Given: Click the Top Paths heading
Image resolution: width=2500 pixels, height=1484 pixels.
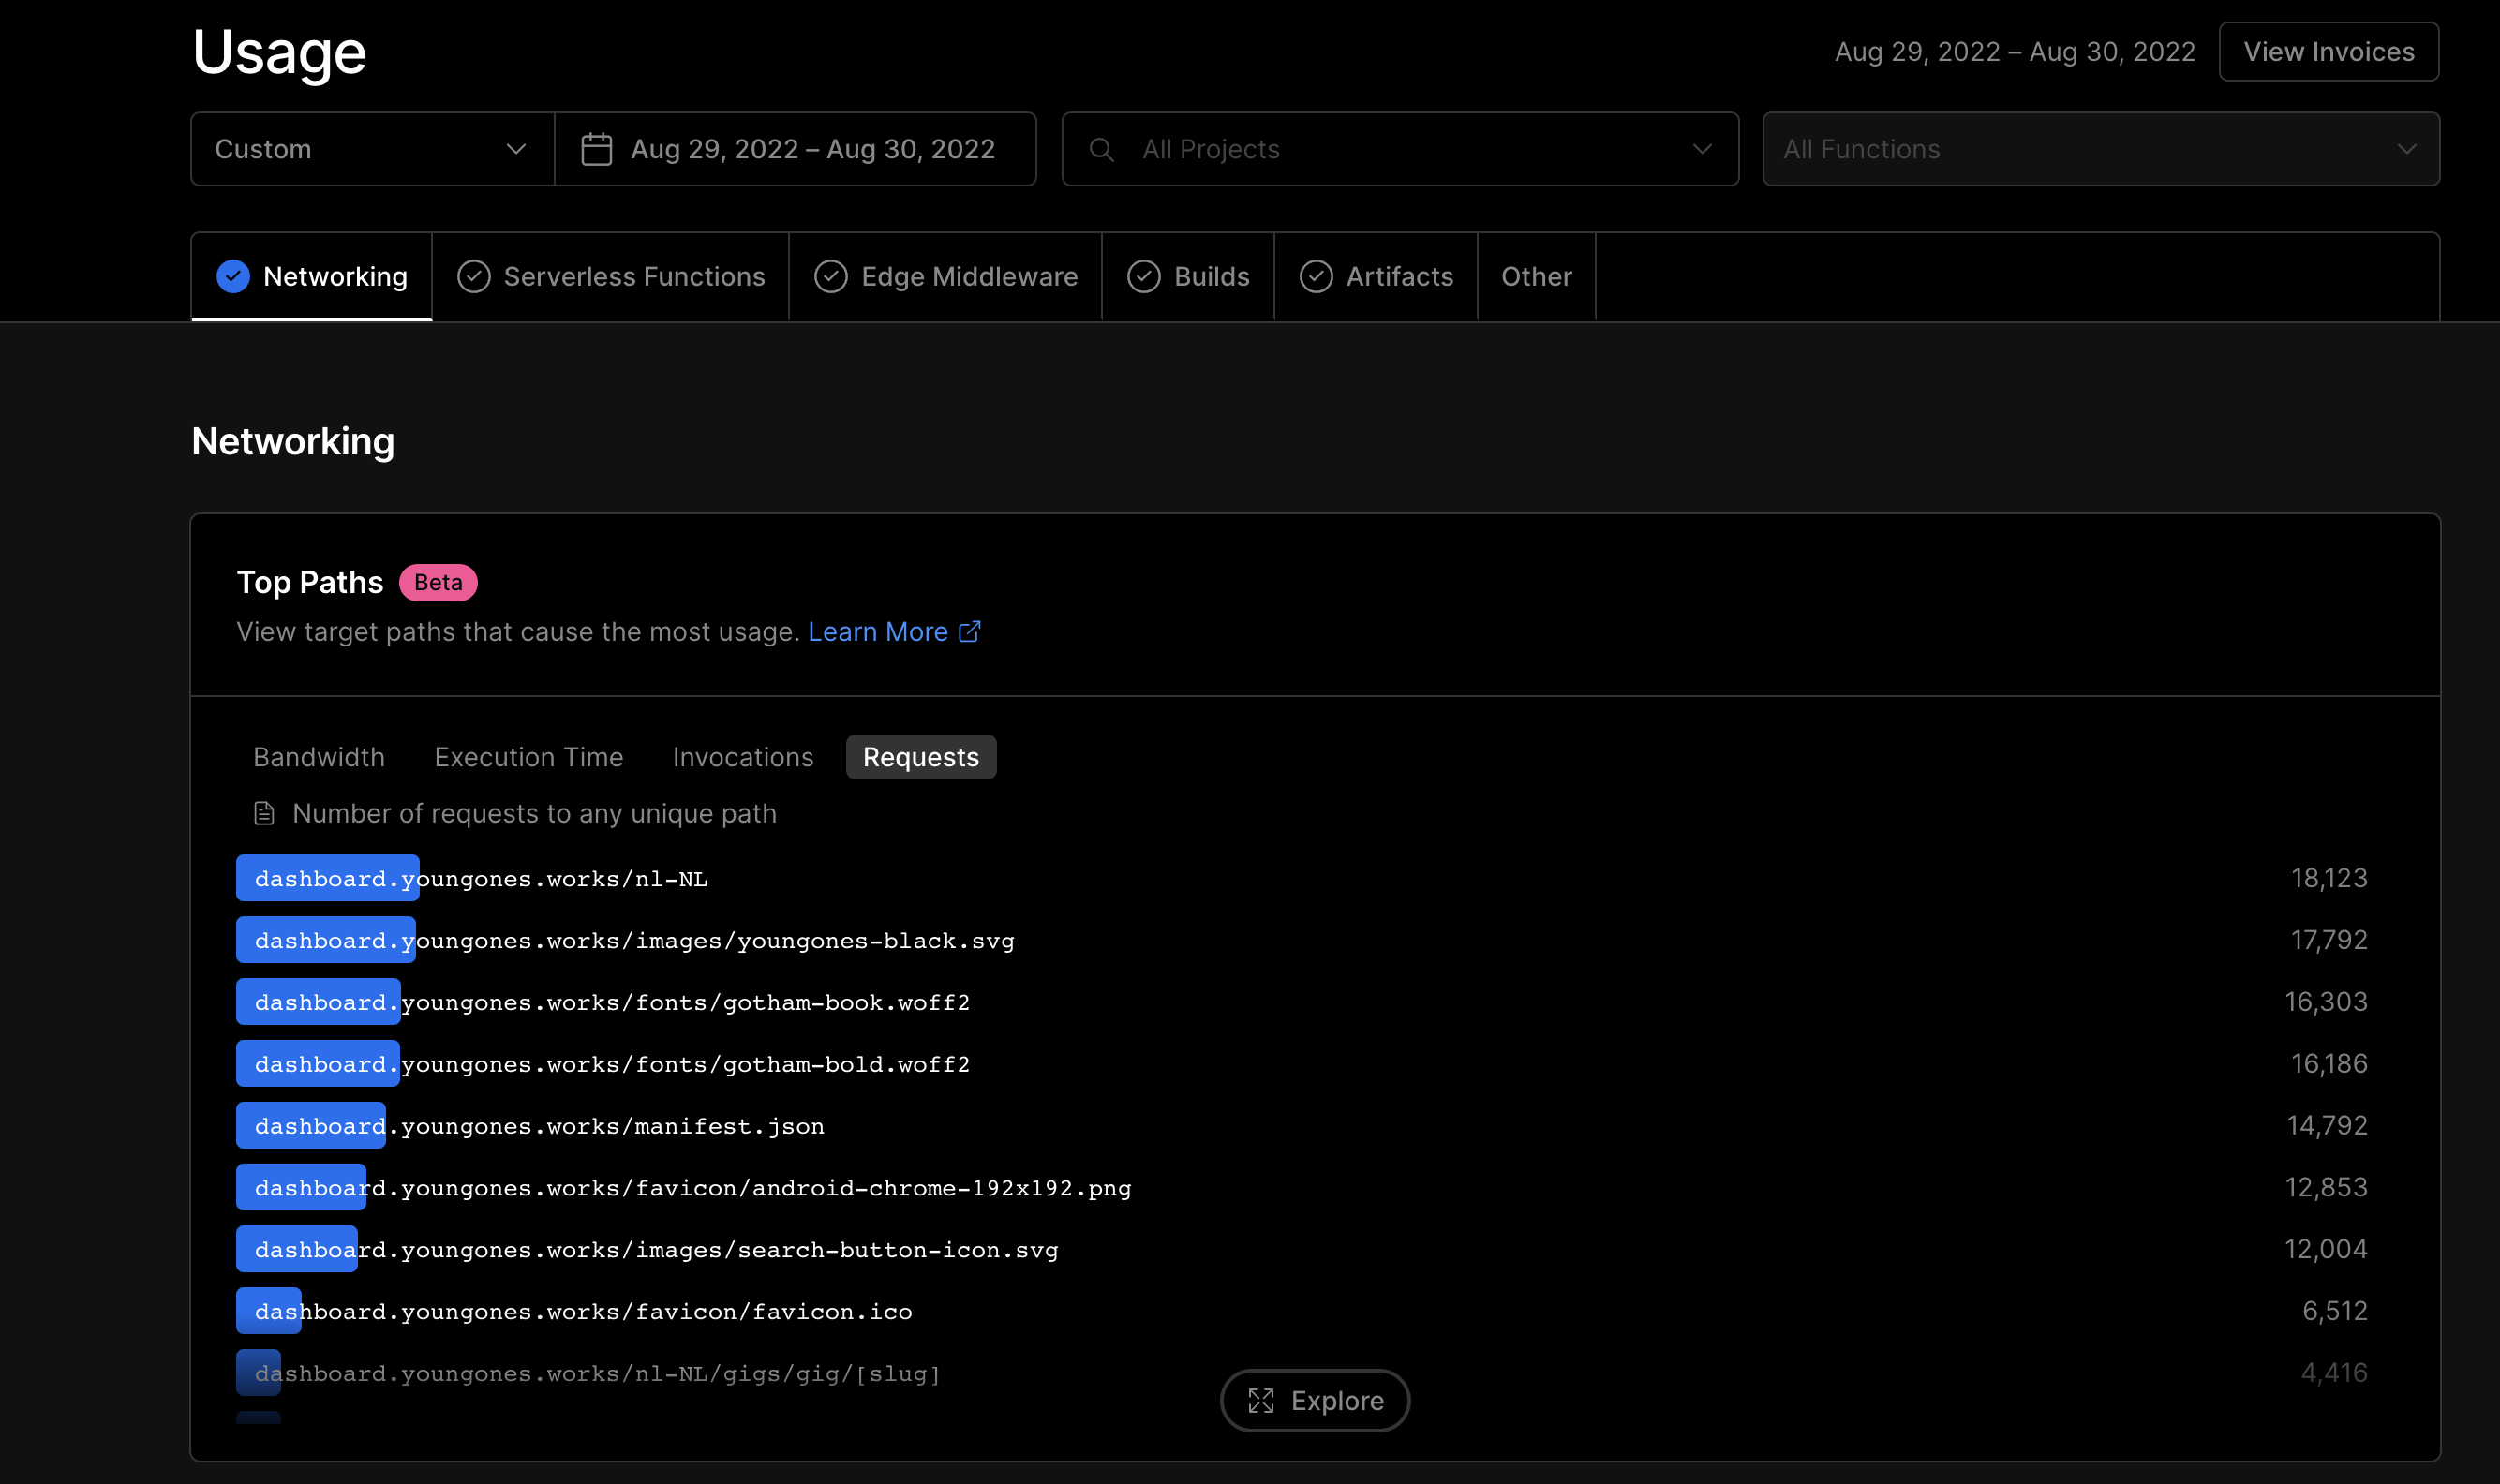Looking at the screenshot, I should [310, 582].
